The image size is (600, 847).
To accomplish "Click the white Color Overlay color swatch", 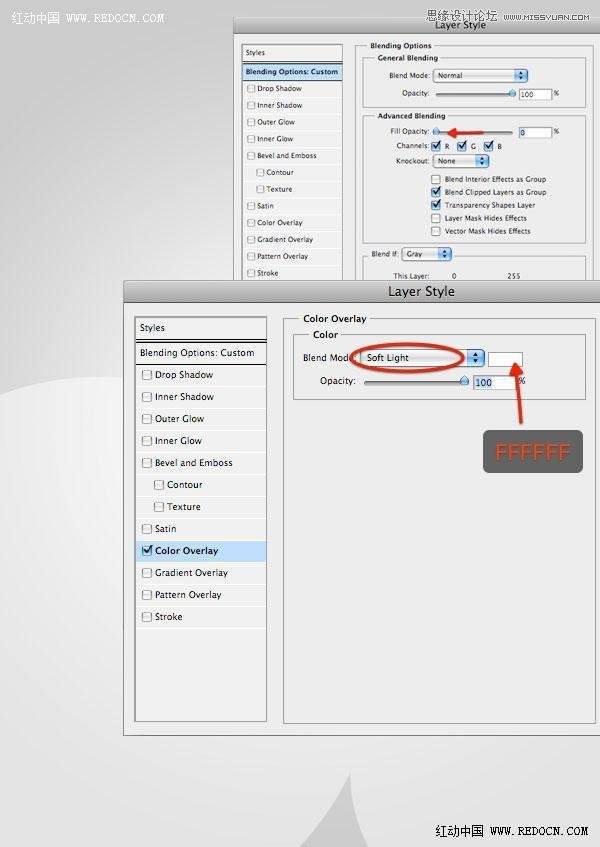I will coord(505,359).
